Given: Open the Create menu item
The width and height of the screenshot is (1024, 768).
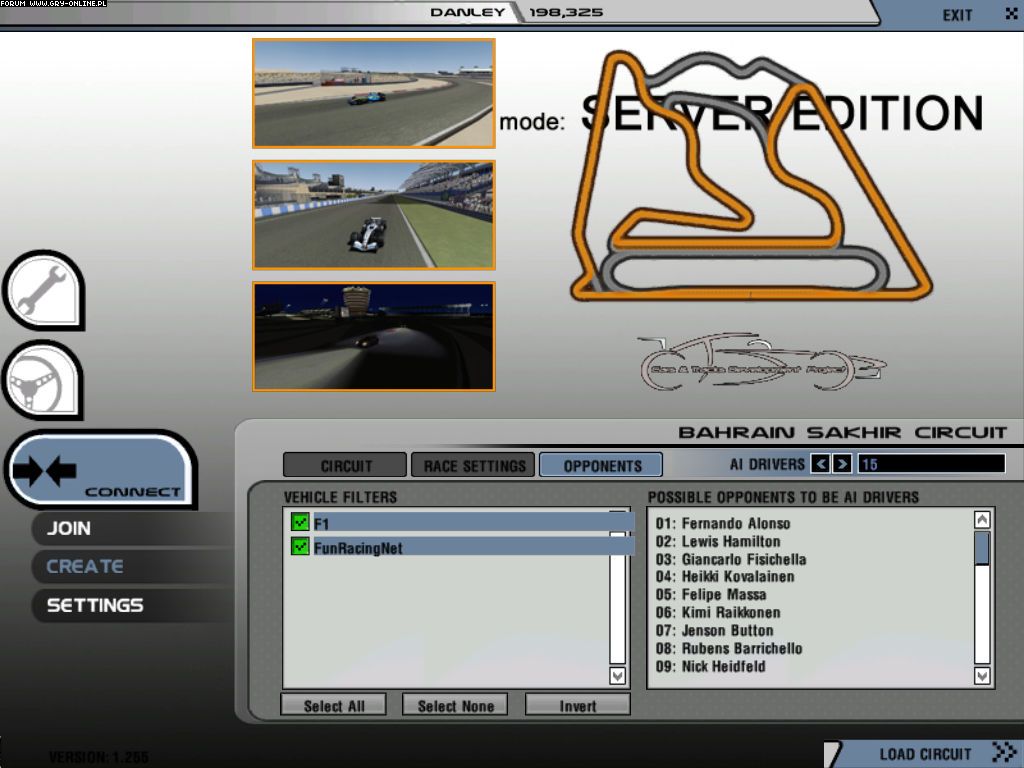Looking at the screenshot, I should coord(84,566).
